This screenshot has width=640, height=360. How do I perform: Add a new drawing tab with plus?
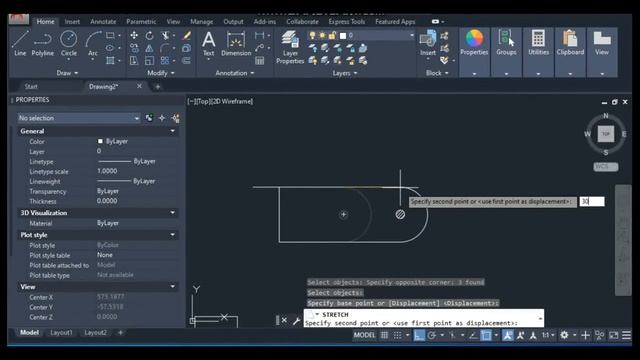pos(158,87)
